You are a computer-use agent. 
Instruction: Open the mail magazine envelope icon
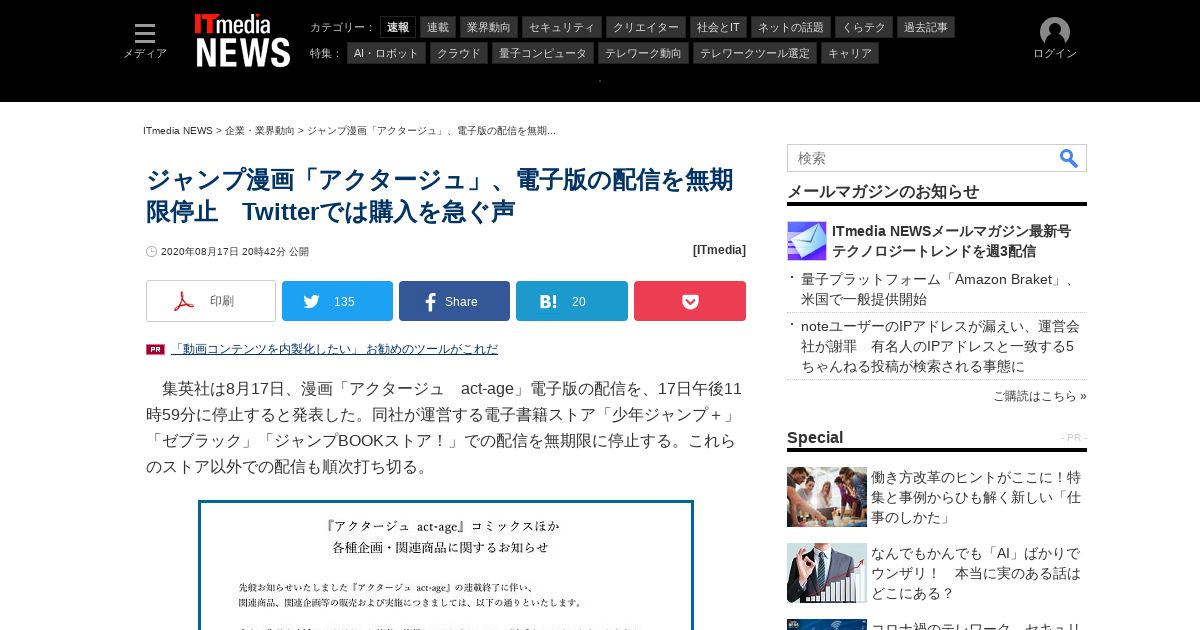click(x=807, y=241)
